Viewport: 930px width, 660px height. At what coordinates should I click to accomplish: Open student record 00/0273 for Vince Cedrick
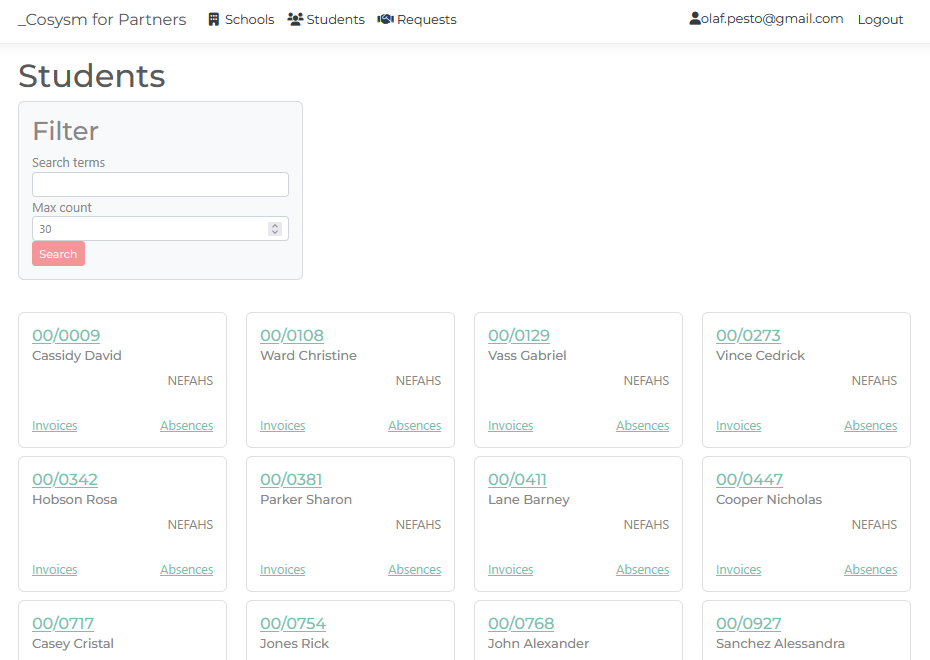(x=747, y=335)
